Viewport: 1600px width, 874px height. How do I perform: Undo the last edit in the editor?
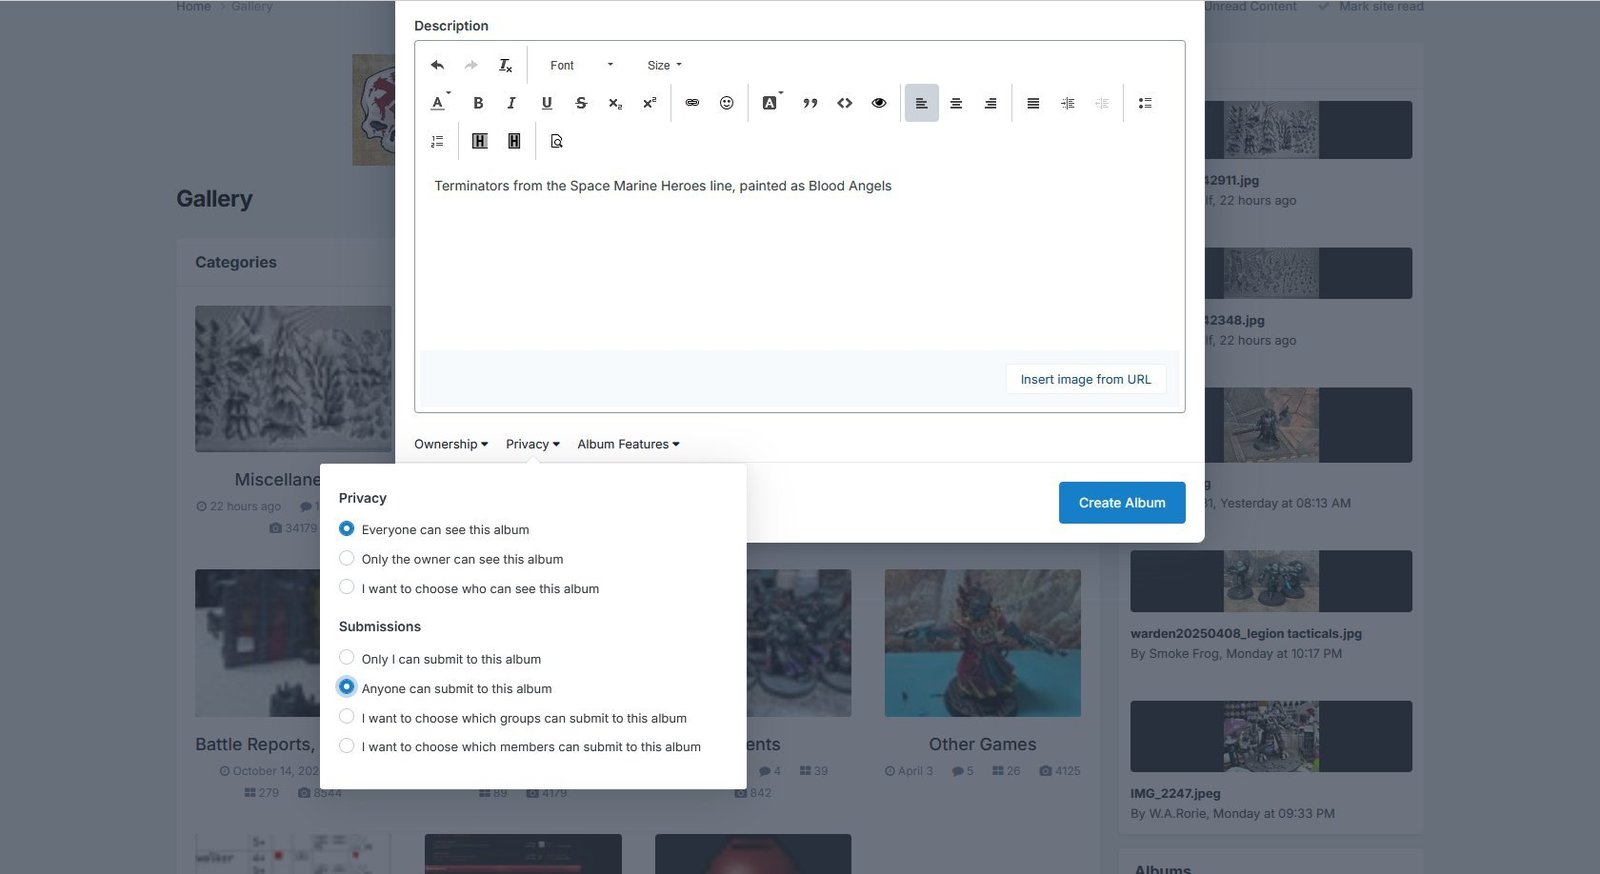coord(437,65)
